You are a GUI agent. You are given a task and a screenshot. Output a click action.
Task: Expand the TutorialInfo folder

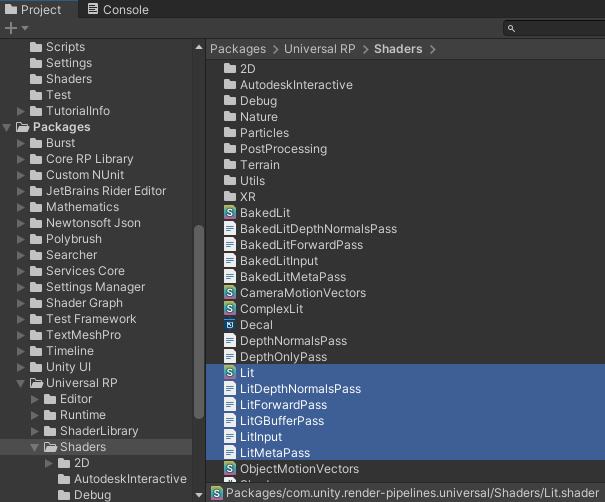coord(21,111)
